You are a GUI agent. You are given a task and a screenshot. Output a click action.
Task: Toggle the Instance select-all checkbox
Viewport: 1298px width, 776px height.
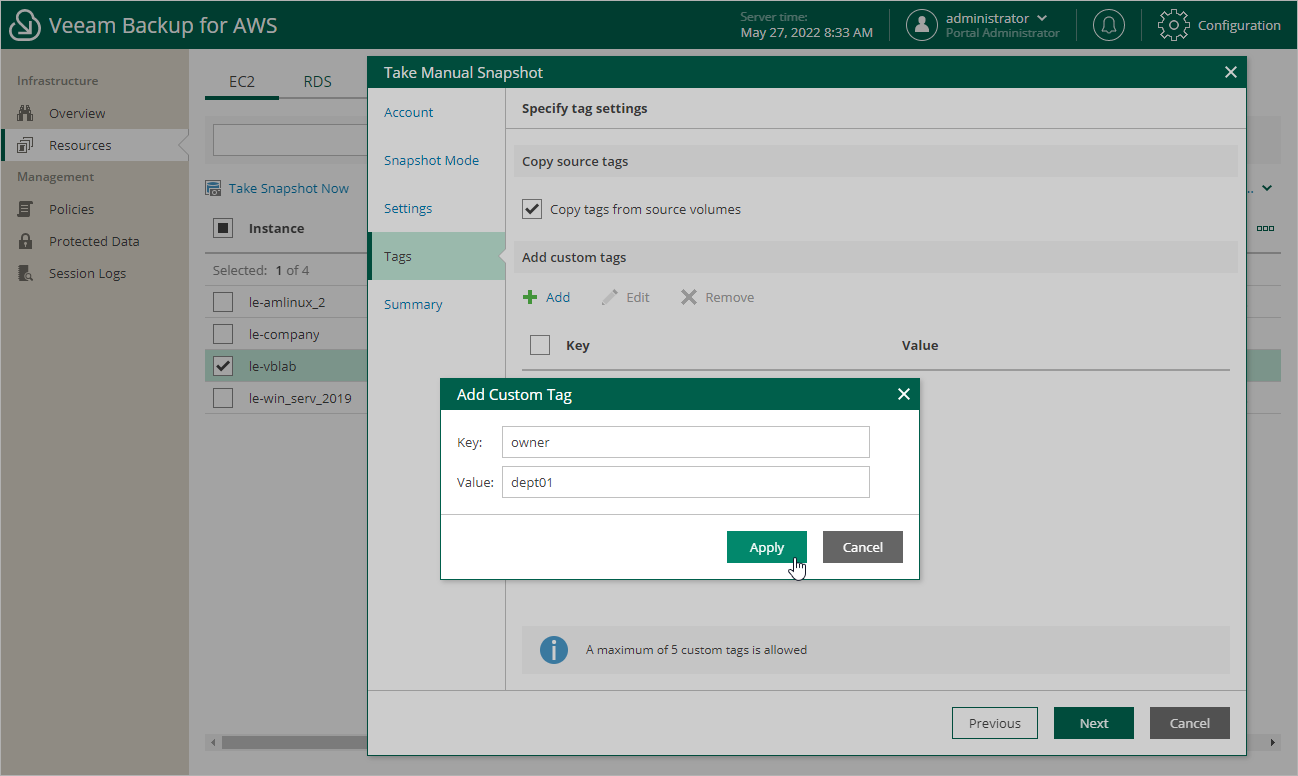click(x=222, y=228)
